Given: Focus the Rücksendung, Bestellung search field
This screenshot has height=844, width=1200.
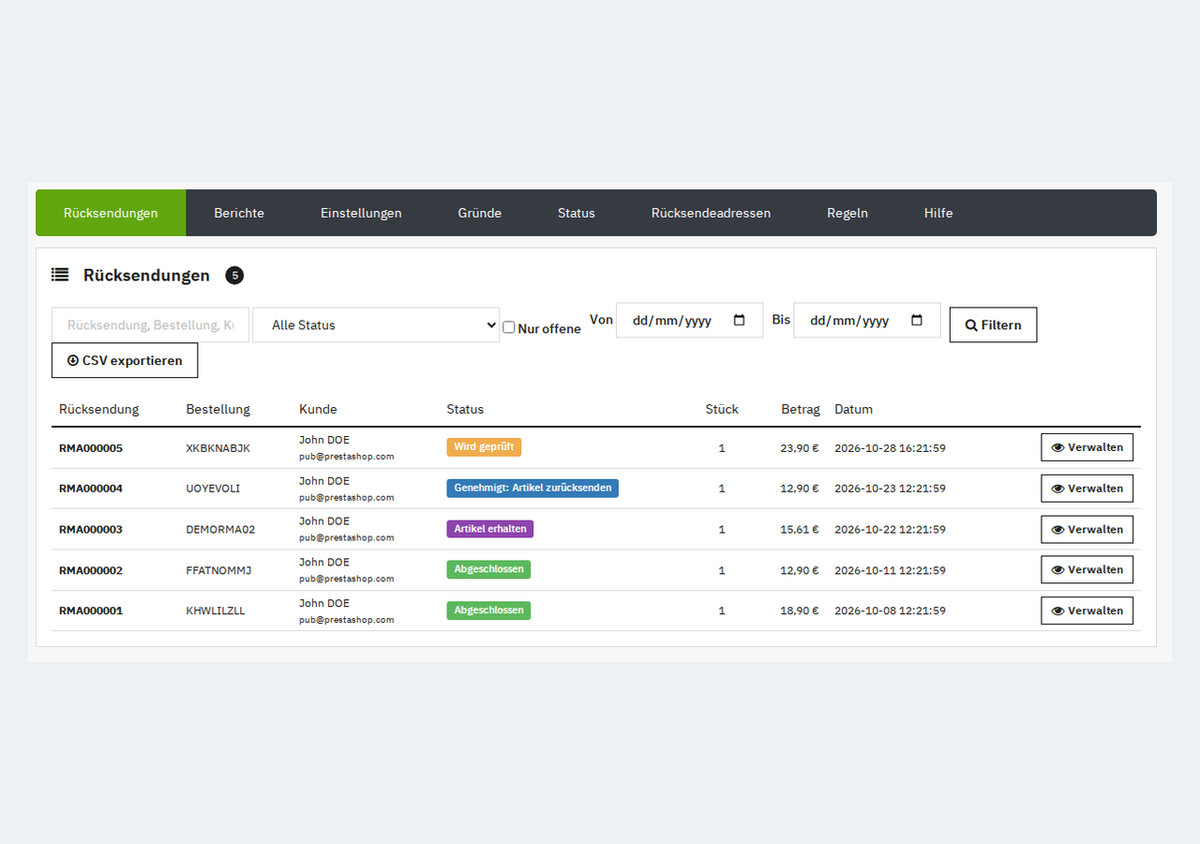Looking at the screenshot, I should [150, 325].
